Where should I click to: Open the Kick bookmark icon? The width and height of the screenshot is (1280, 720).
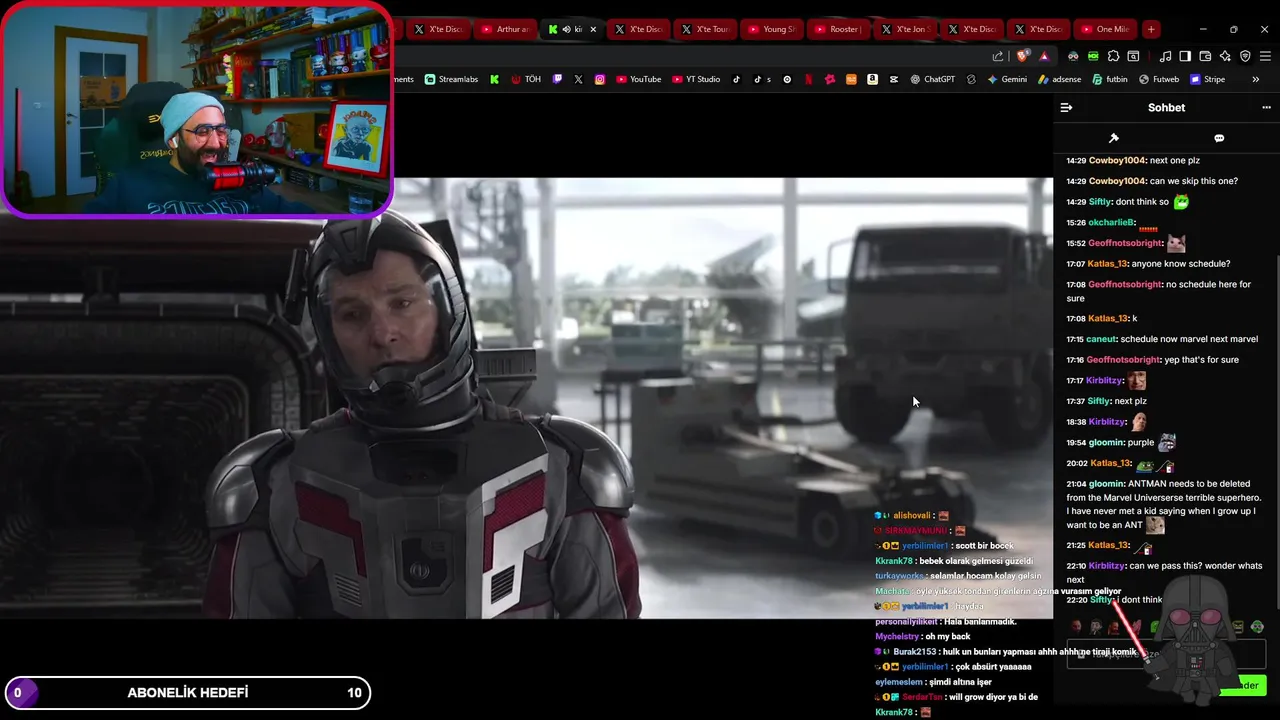pos(494,79)
